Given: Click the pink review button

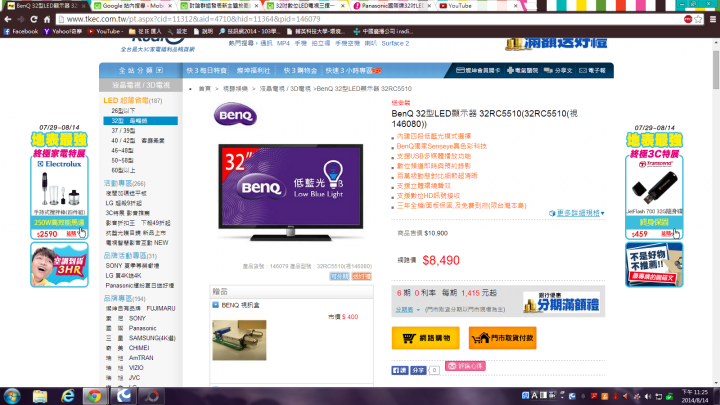Looking at the screenshot, I should pos(465,366).
